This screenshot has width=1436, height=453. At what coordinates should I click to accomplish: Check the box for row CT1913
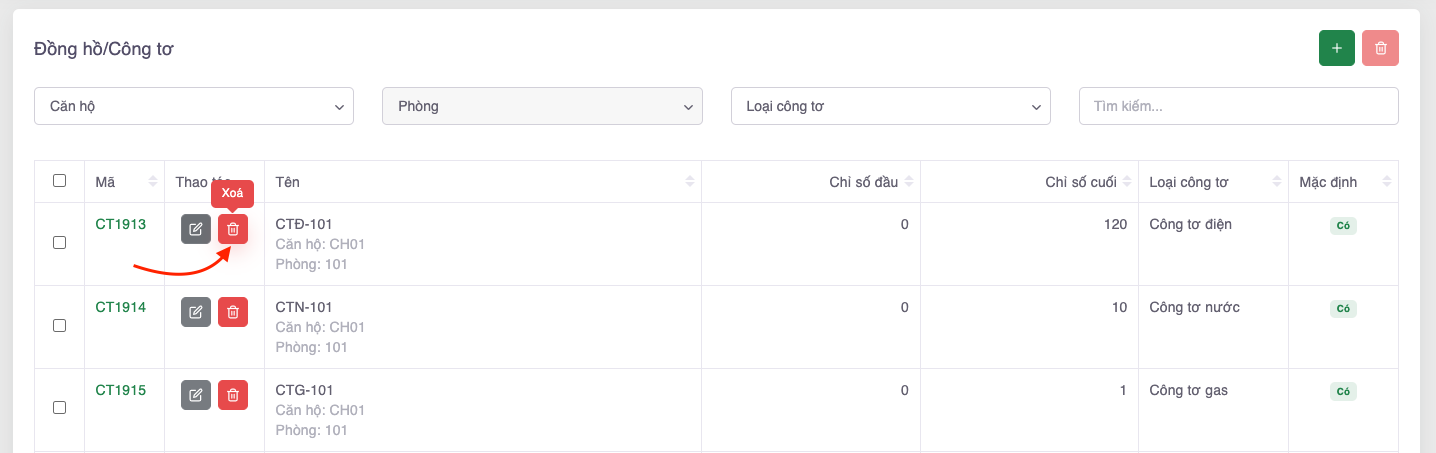click(x=59, y=243)
